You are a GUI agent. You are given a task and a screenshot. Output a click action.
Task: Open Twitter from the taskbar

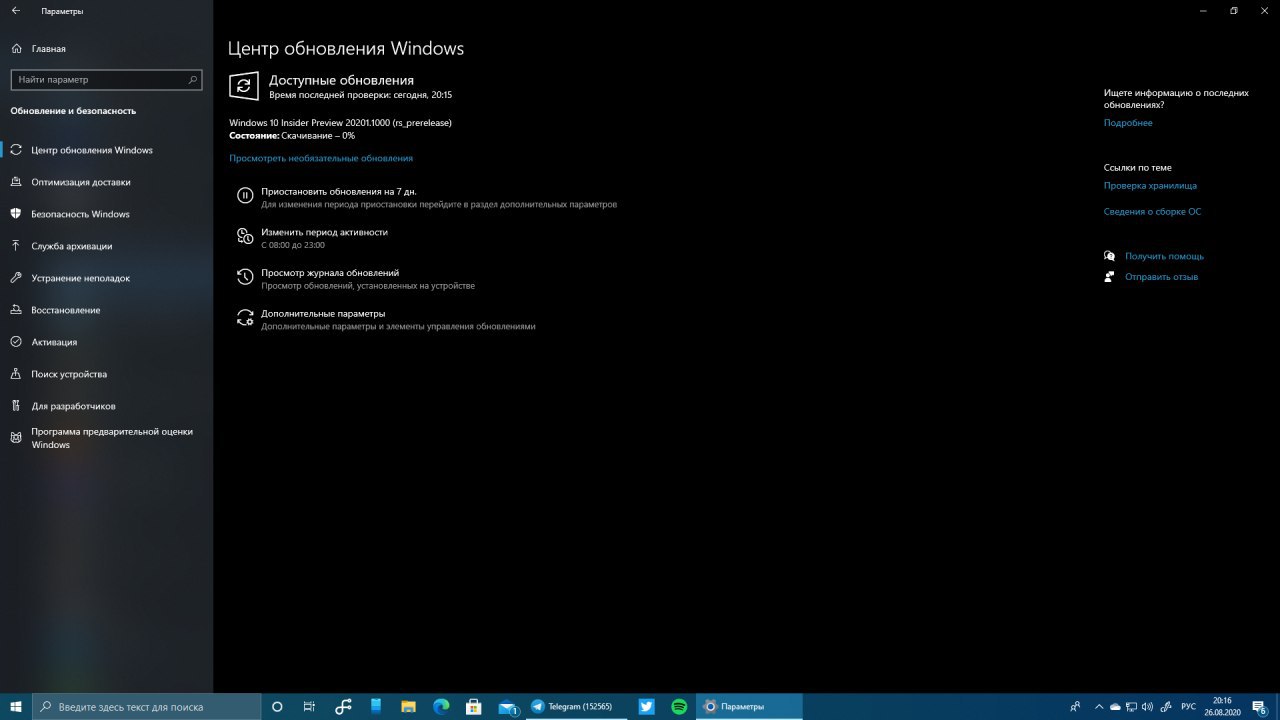(x=647, y=706)
